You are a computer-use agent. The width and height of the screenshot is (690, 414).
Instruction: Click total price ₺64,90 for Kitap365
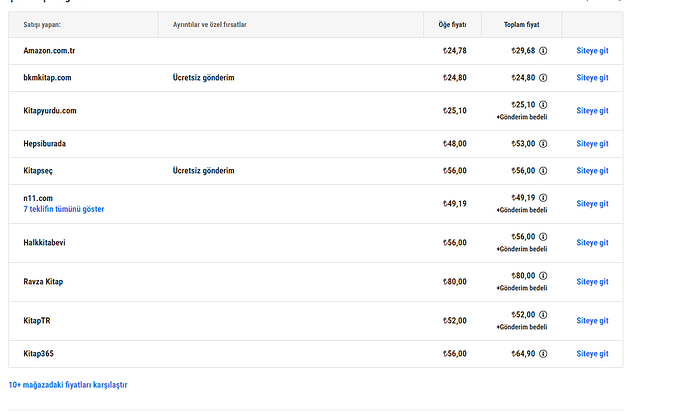523,354
